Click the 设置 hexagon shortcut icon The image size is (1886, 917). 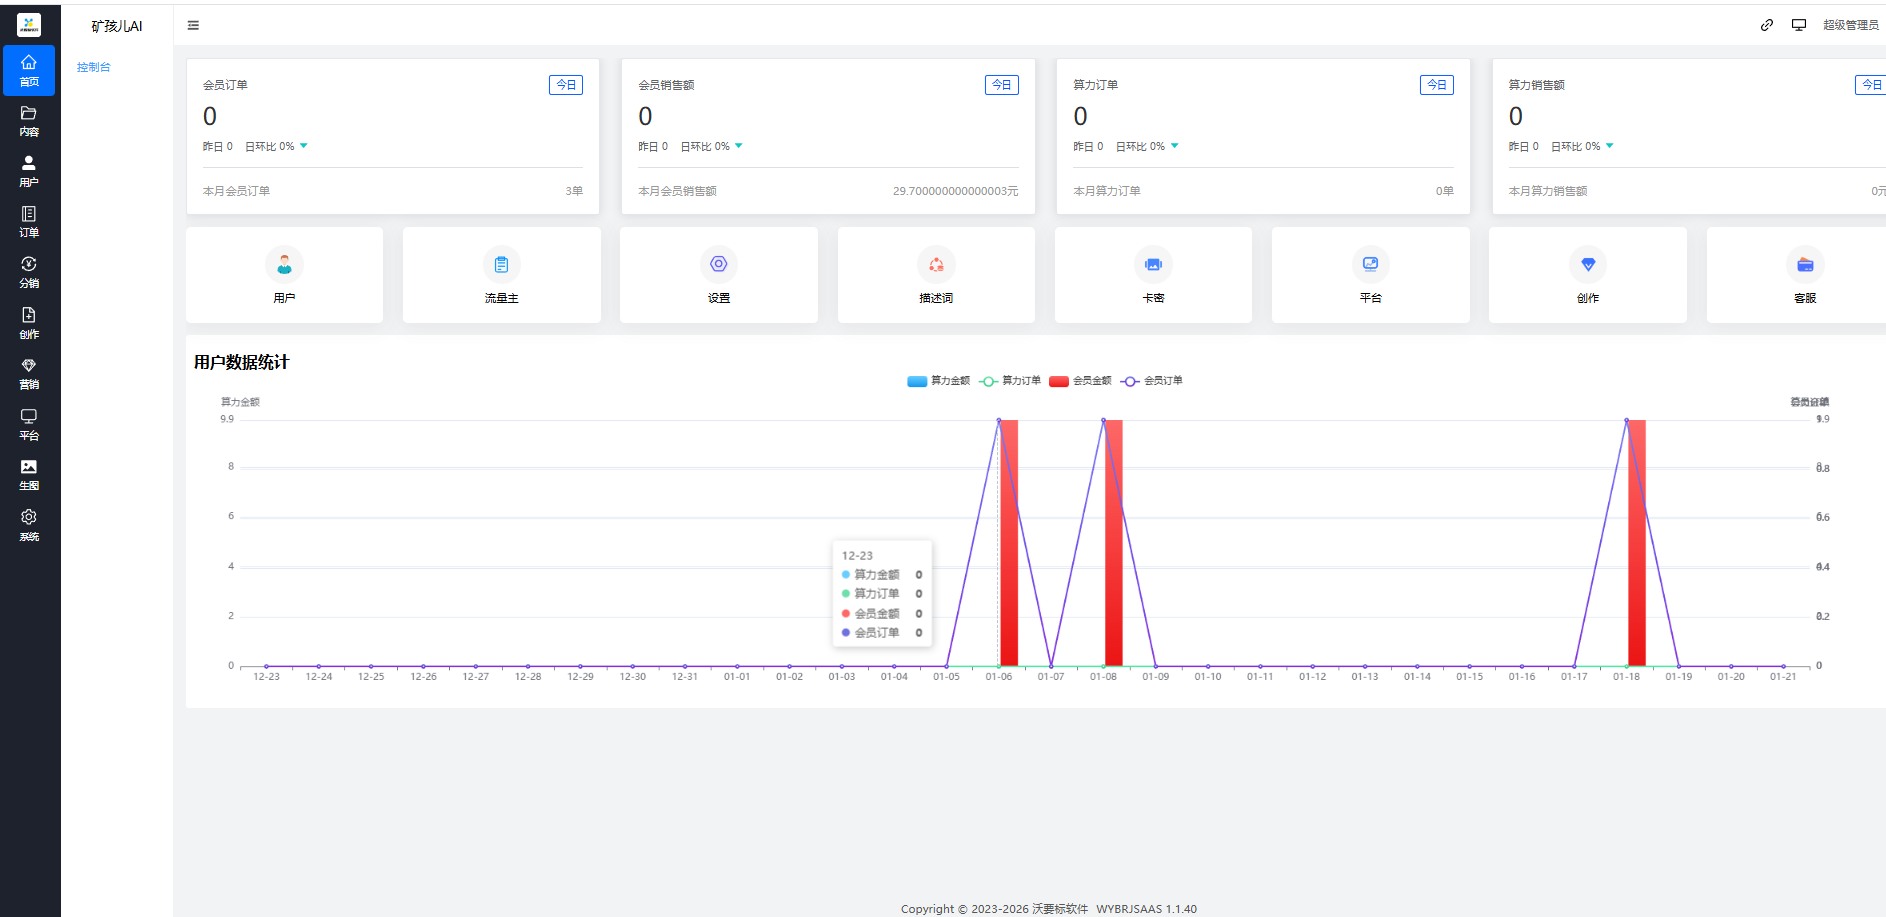pos(718,265)
